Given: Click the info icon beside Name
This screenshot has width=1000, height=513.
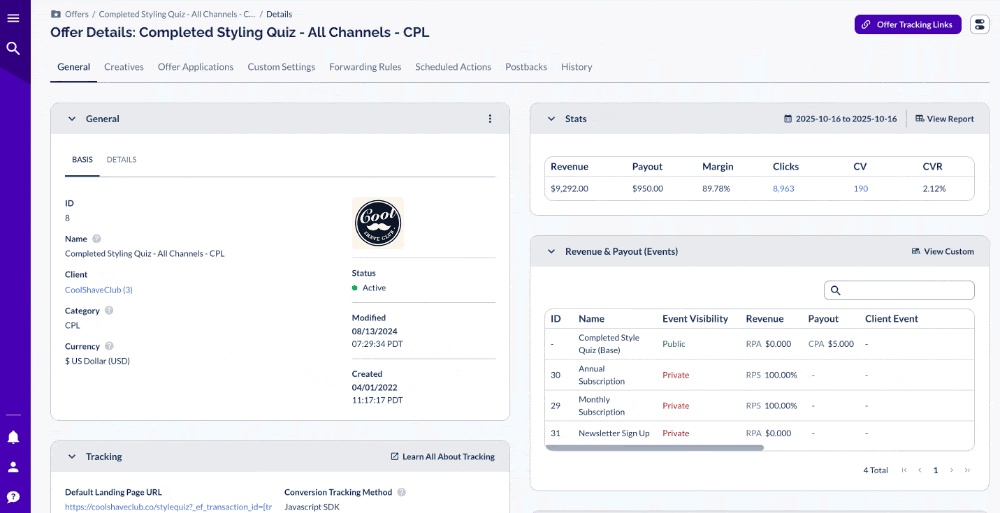Looking at the screenshot, I should click(97, 239).
